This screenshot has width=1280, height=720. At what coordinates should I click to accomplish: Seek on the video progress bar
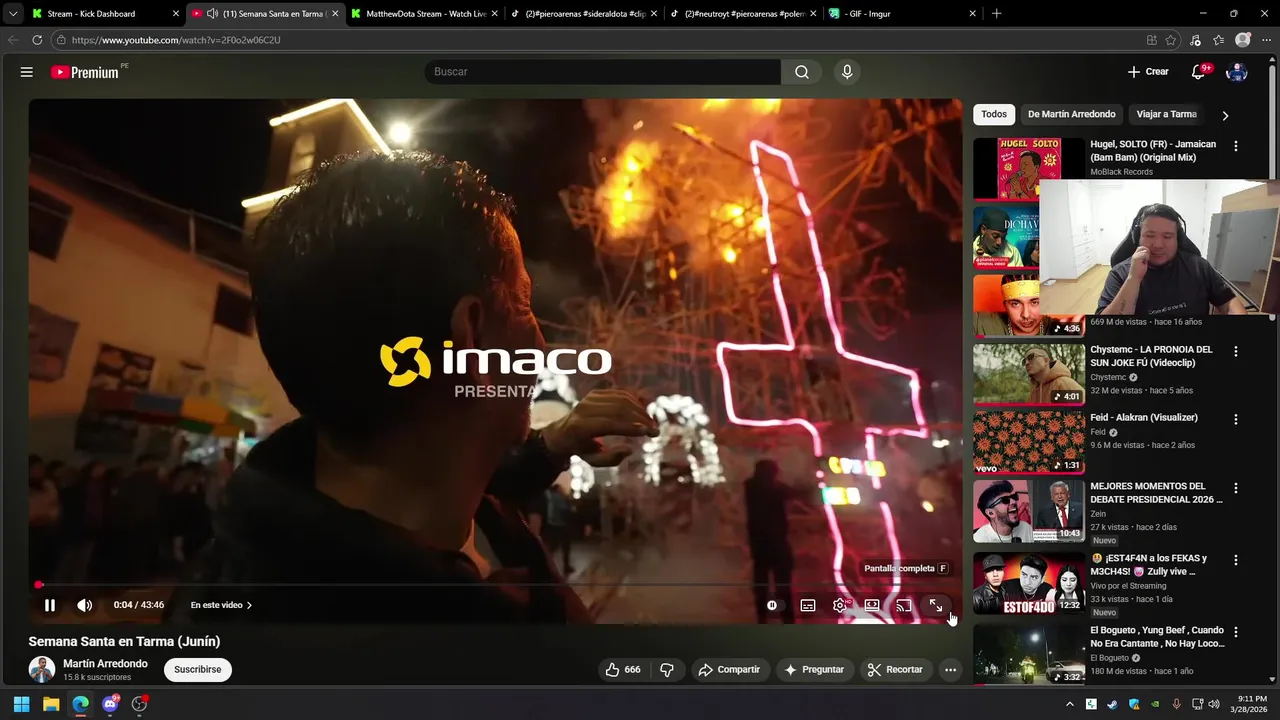click(x=495, y=585)
